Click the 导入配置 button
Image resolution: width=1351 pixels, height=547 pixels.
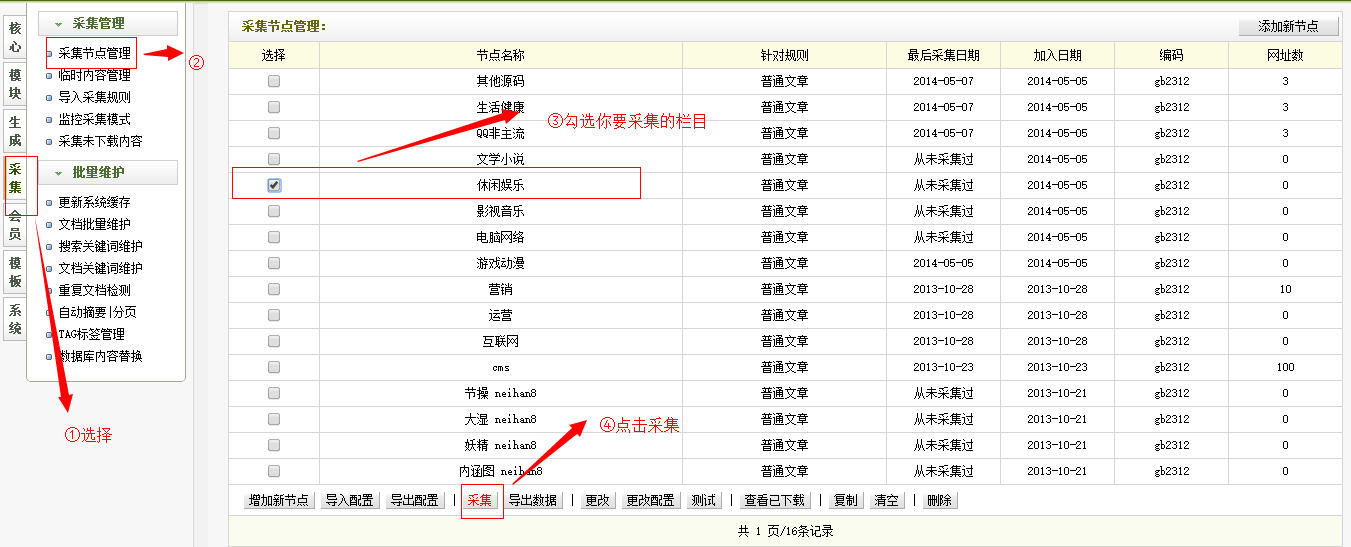click(350, 500)
